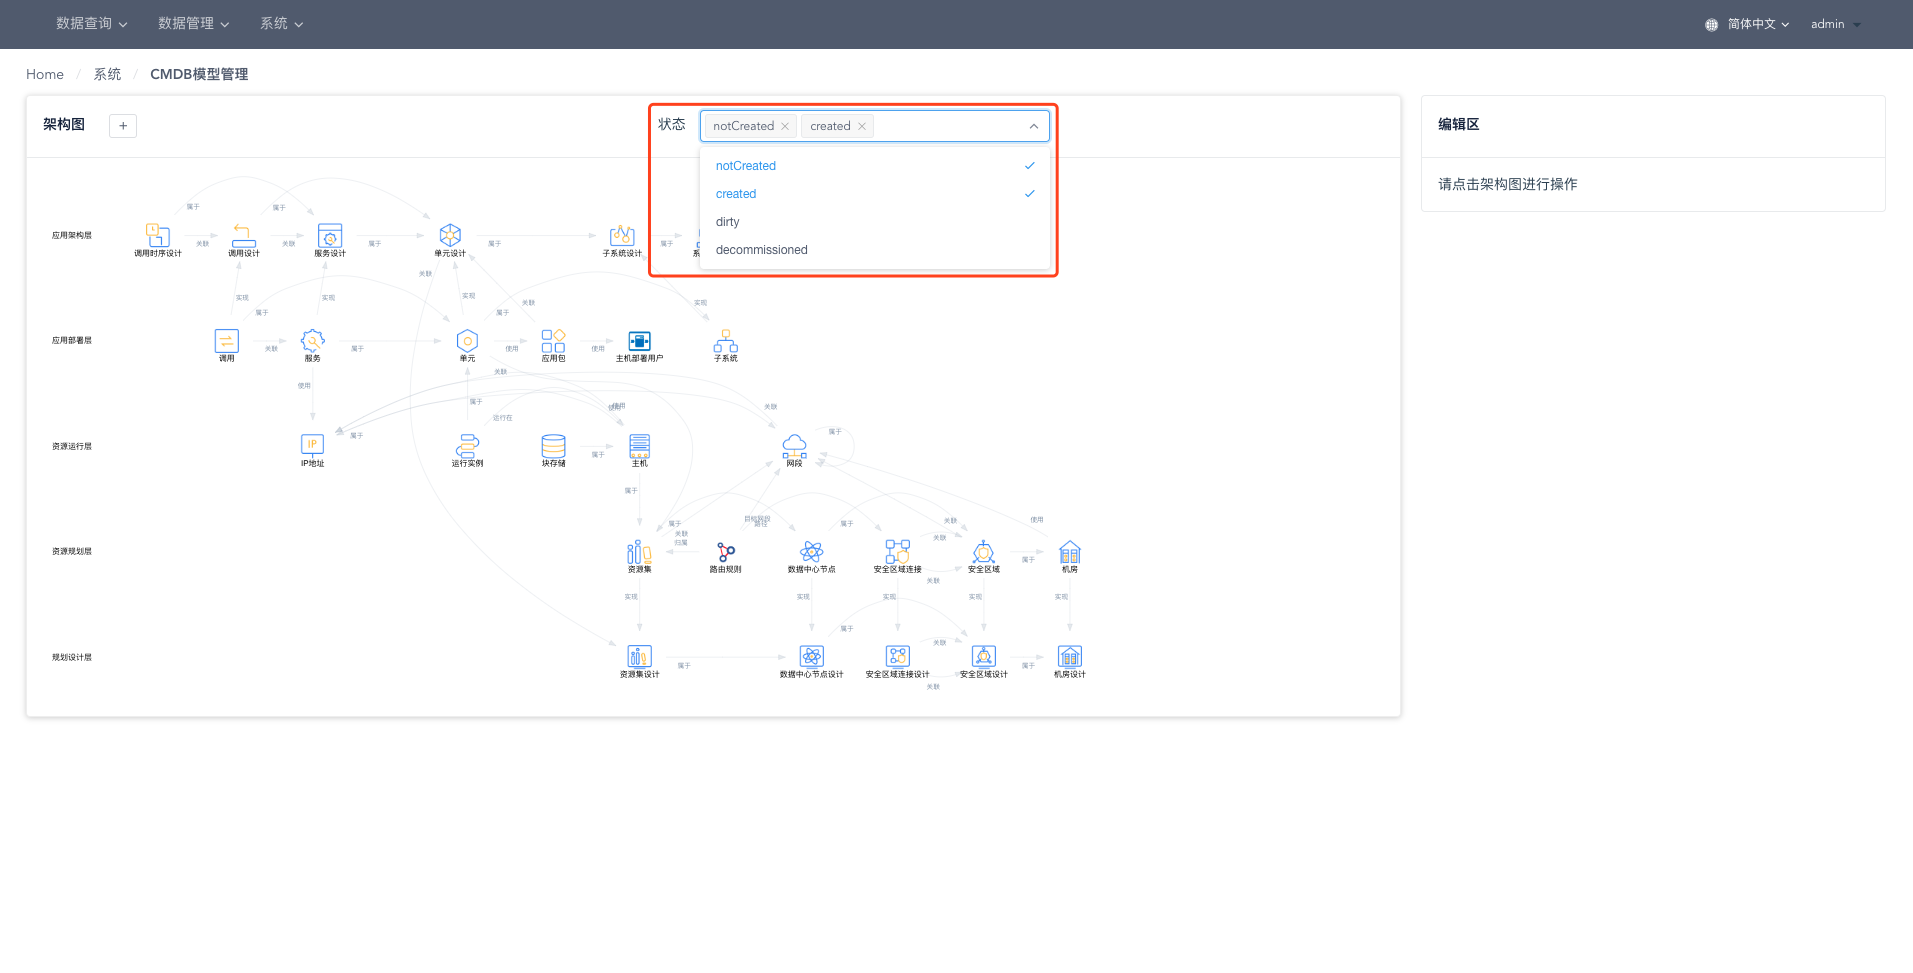Image resolution: width=1913 pixels, height=973 pixels.
Task: Click the 服务 gear node icon
Action: pyautogui.click(x=313, y=340)
